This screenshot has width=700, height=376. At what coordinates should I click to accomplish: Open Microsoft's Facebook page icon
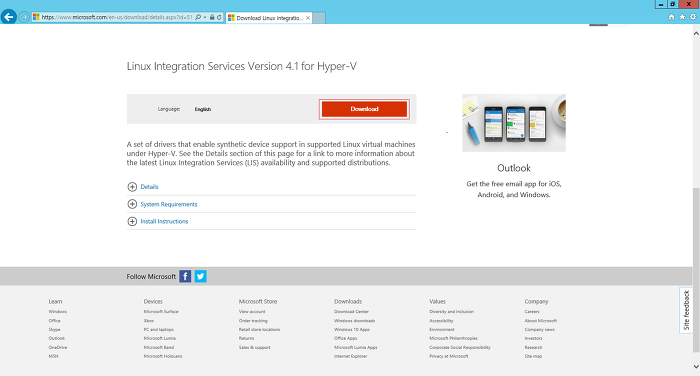185,276
